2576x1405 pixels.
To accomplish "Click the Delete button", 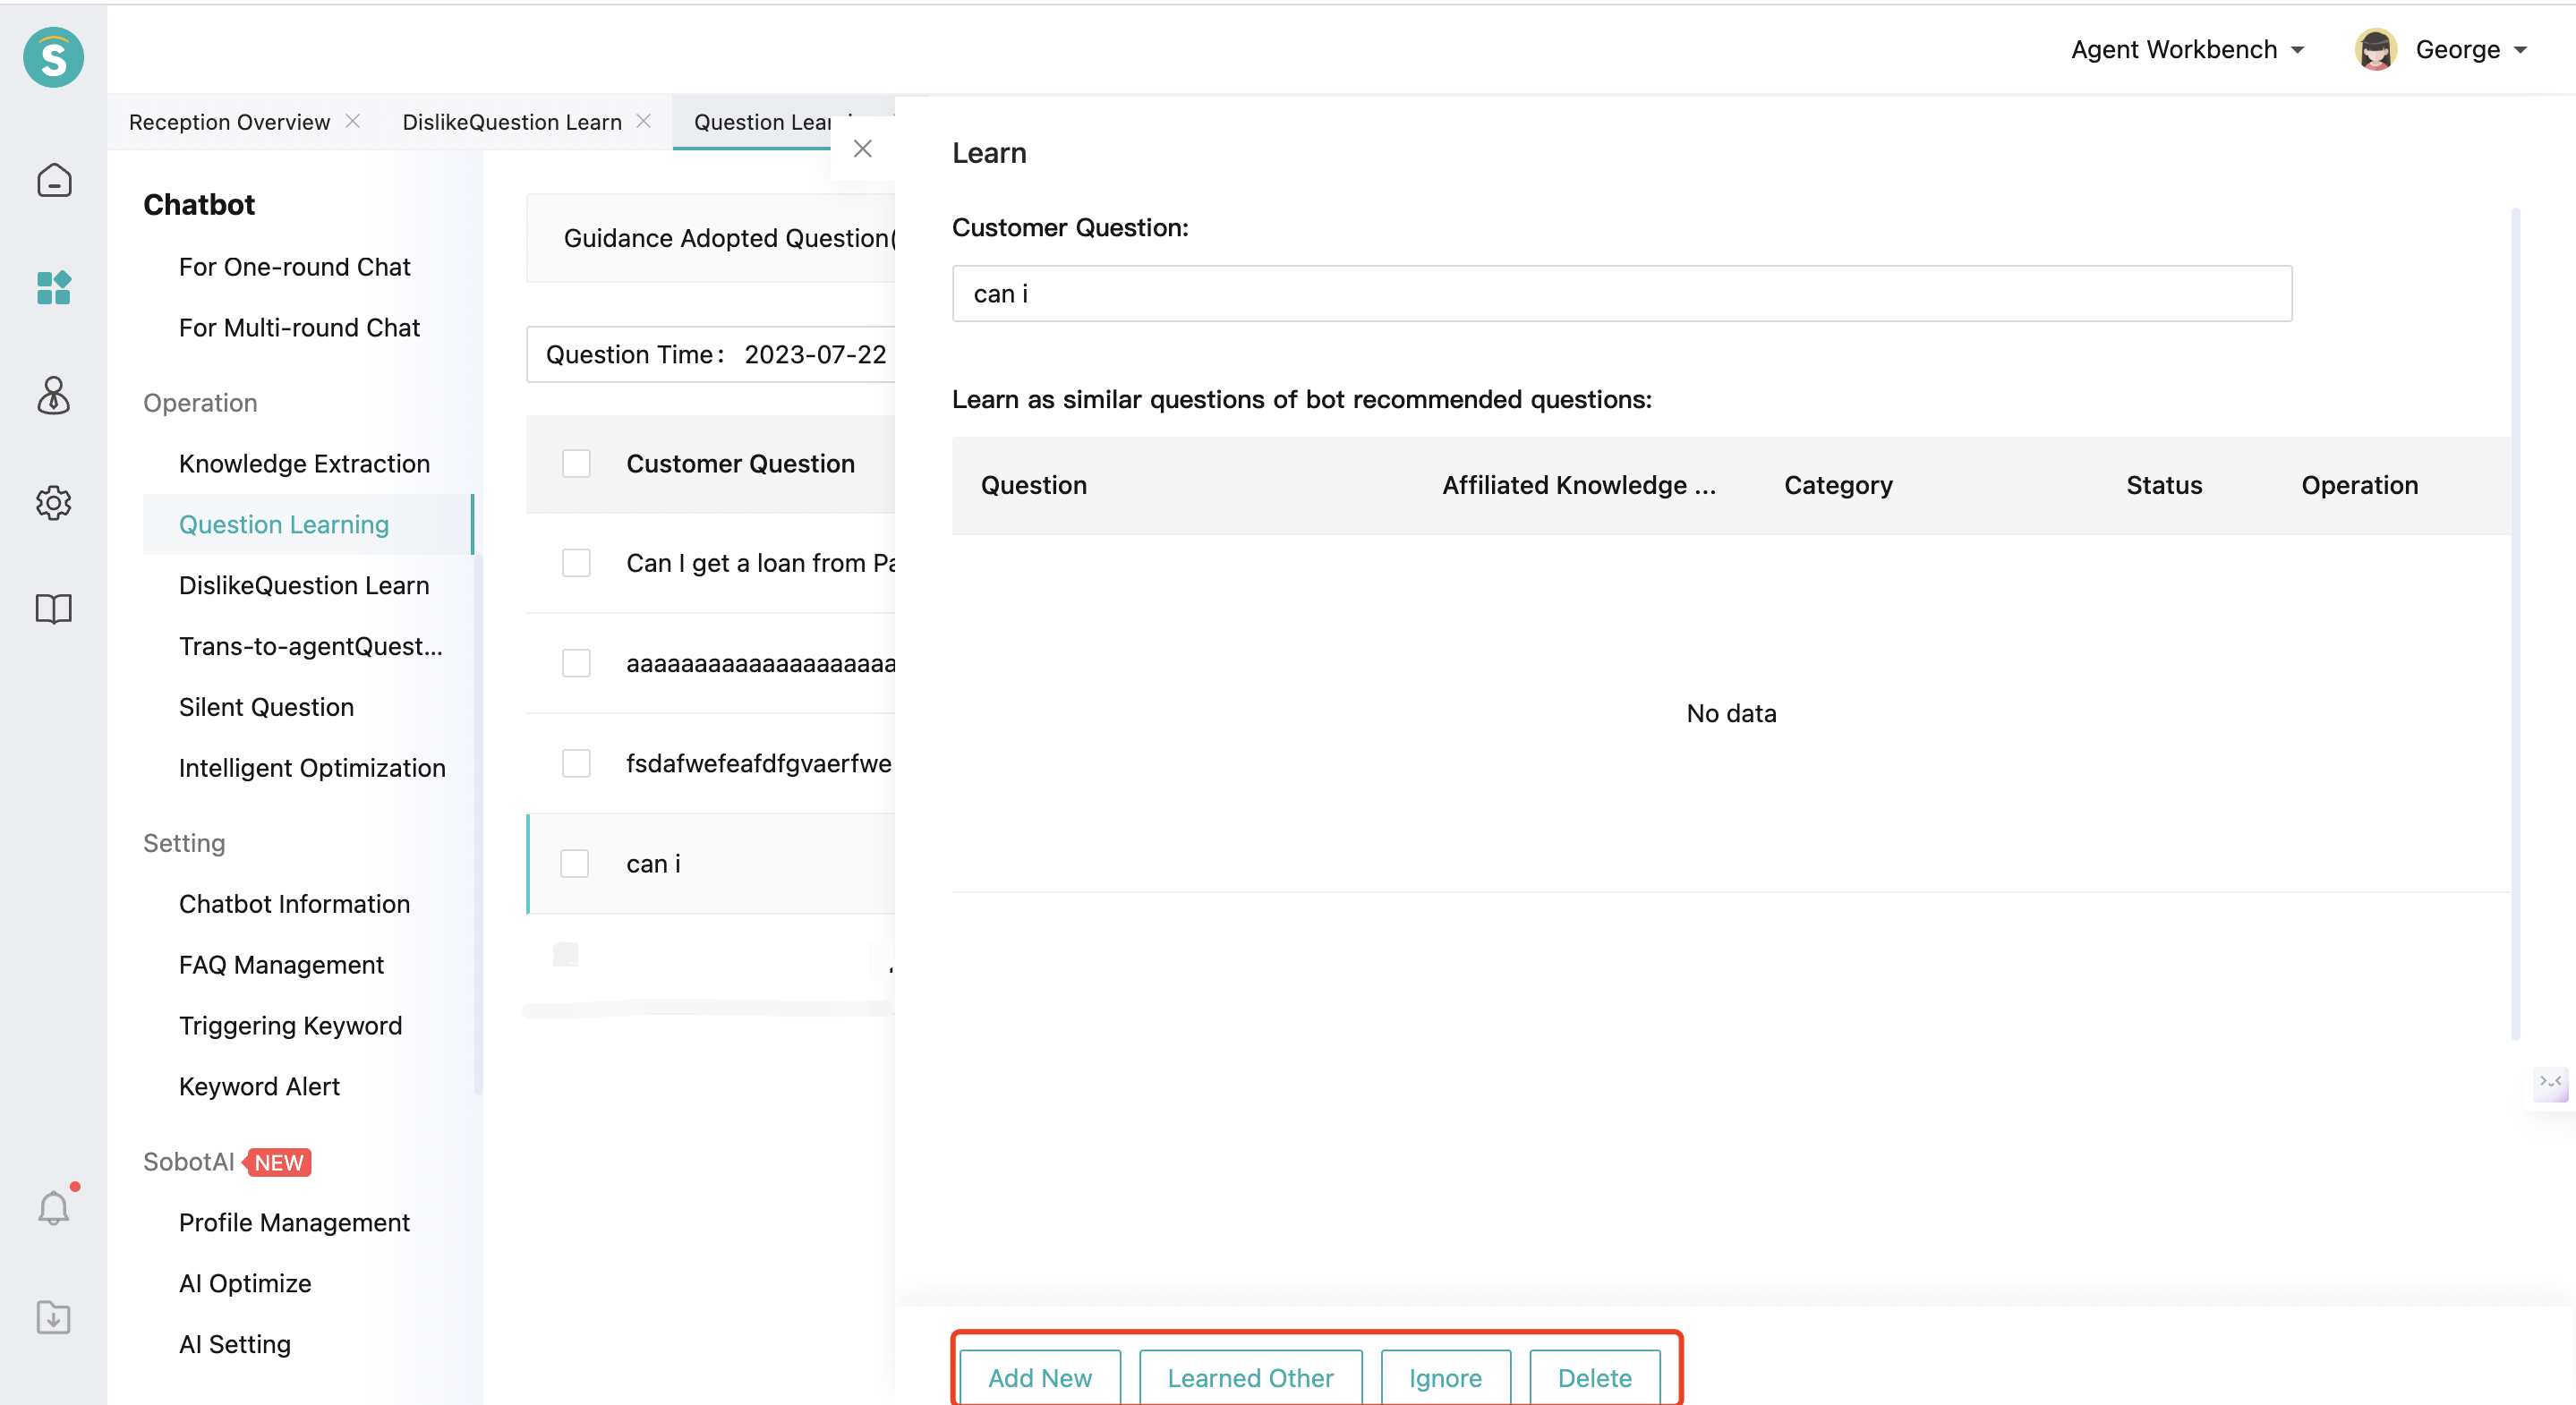I will [1593, 1377].
